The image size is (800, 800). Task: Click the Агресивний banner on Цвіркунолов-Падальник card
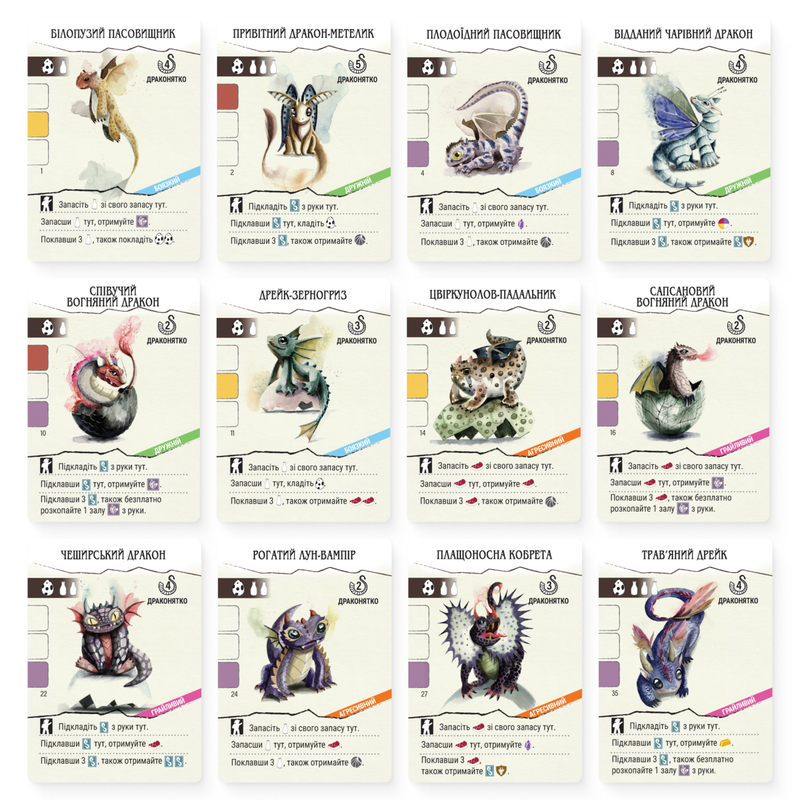pos(548,443)
